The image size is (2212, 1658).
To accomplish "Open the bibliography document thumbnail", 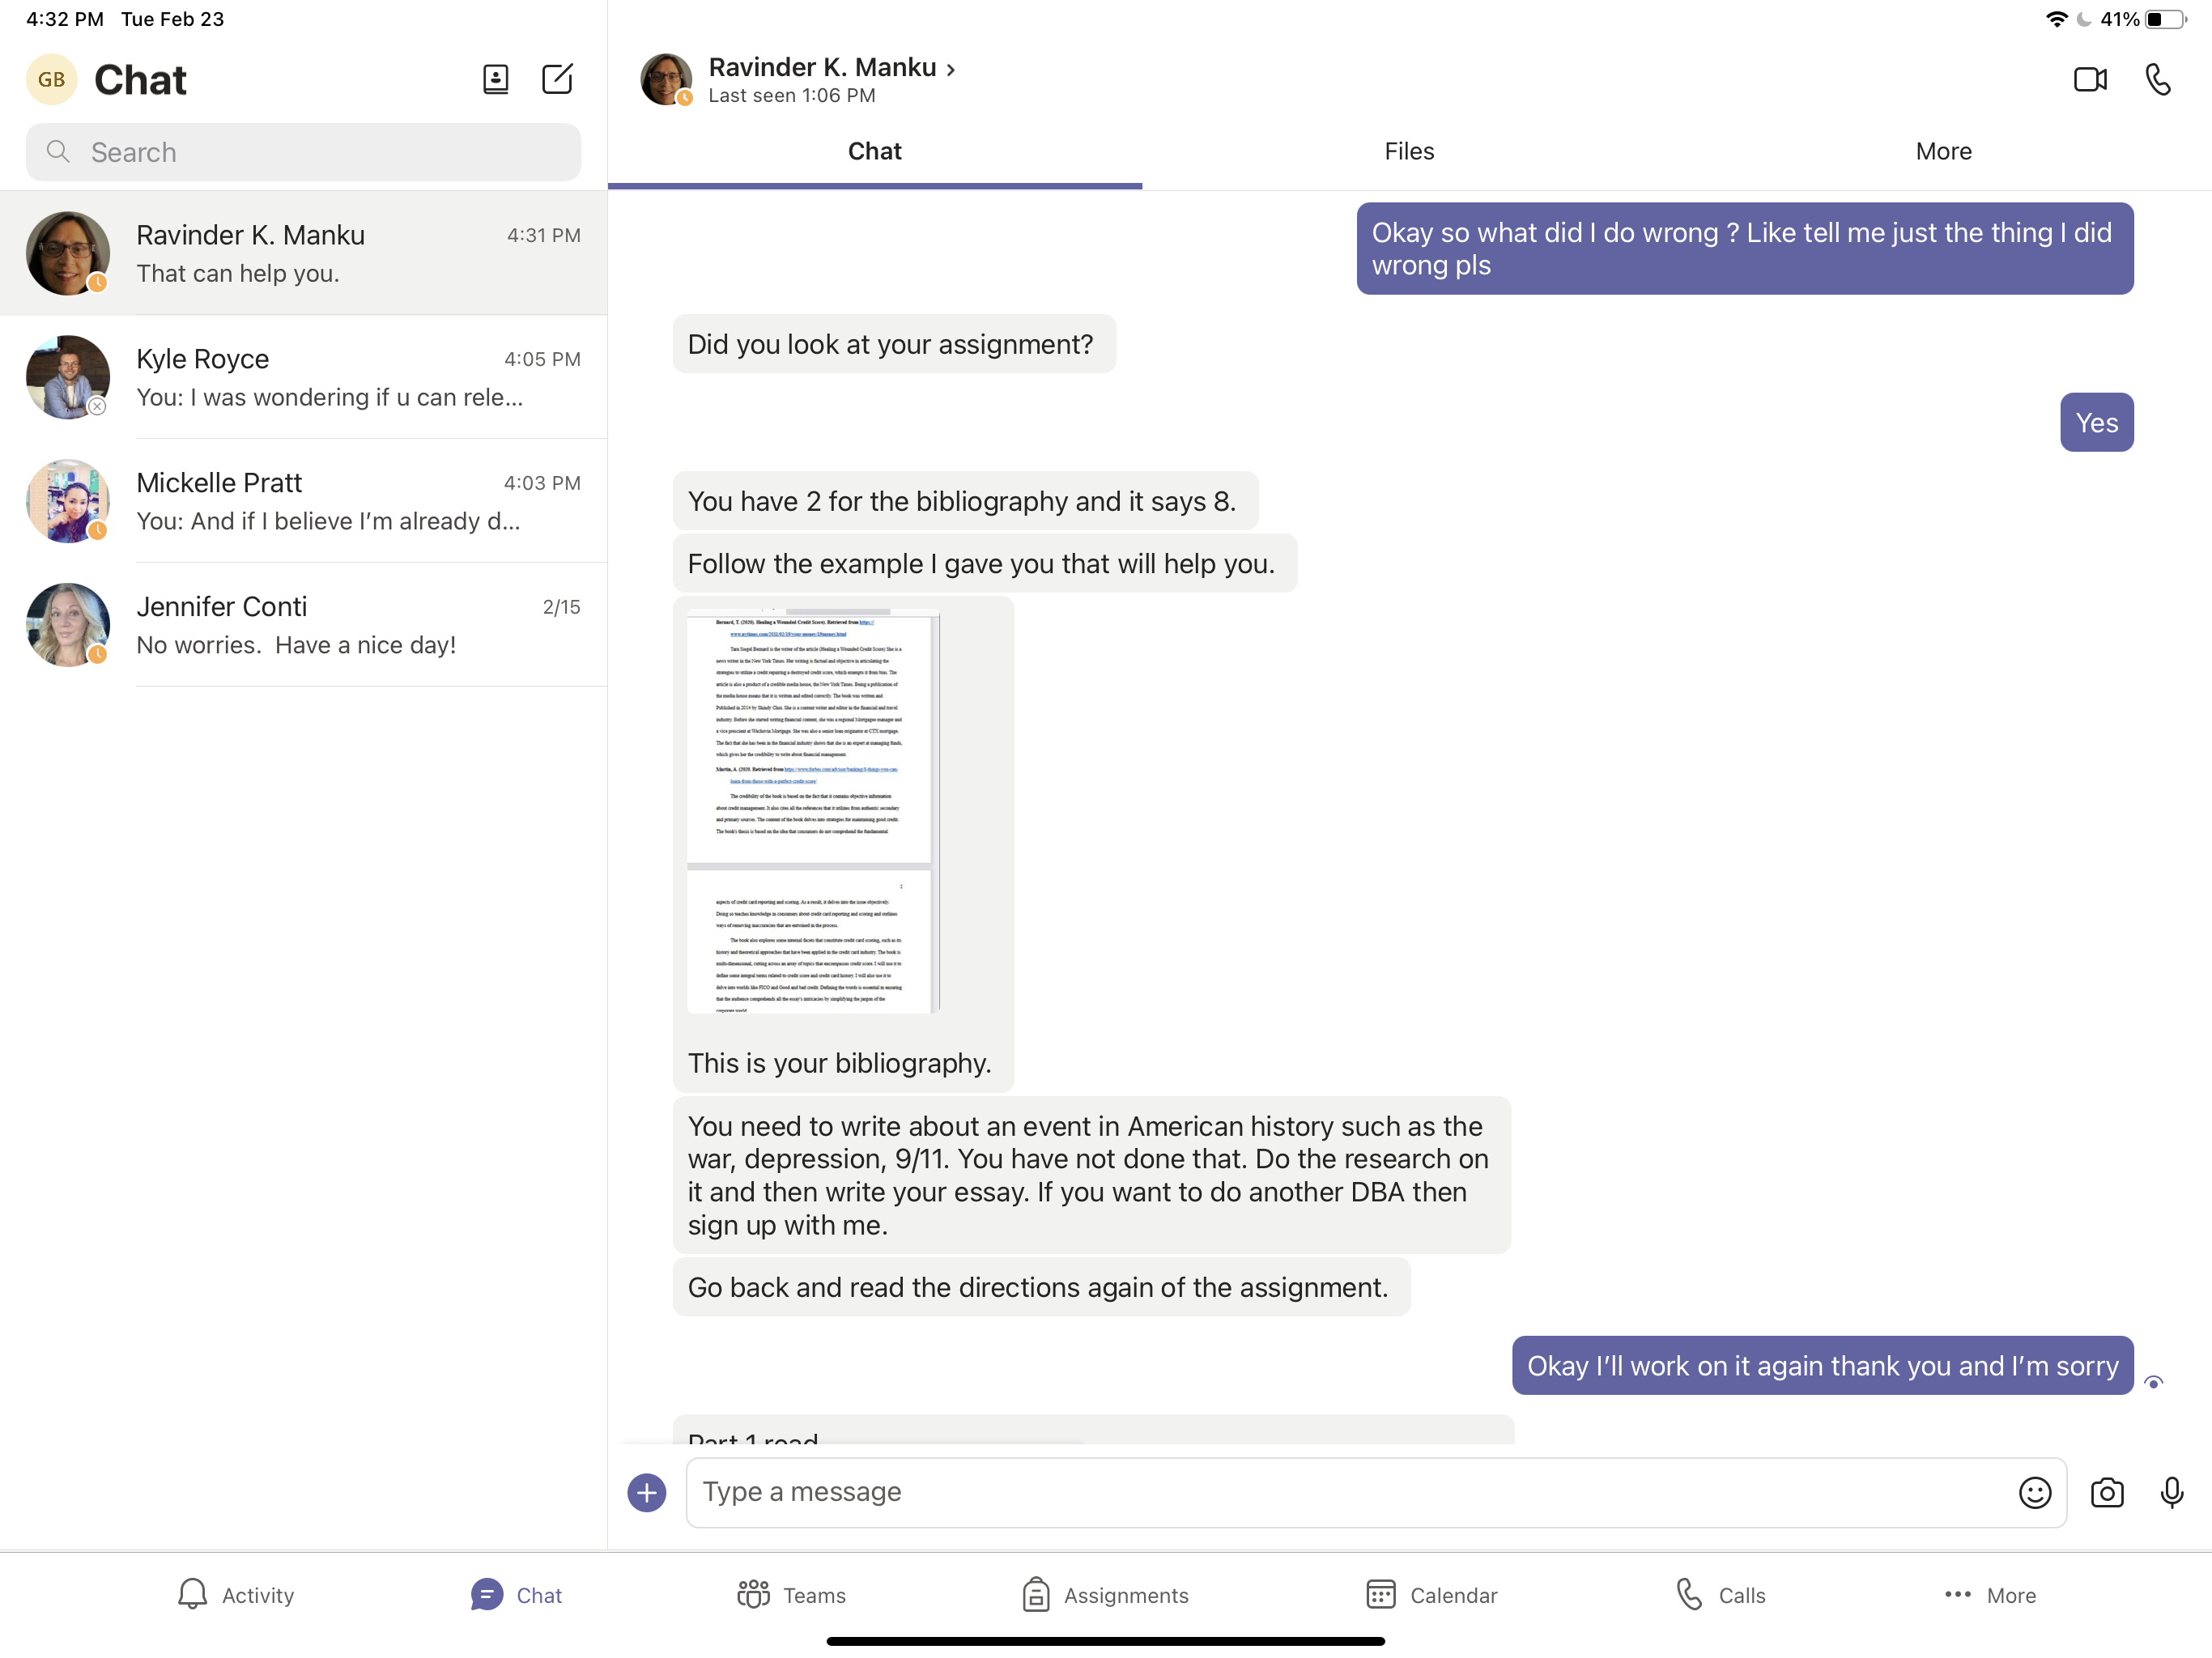I will point(812,810).
